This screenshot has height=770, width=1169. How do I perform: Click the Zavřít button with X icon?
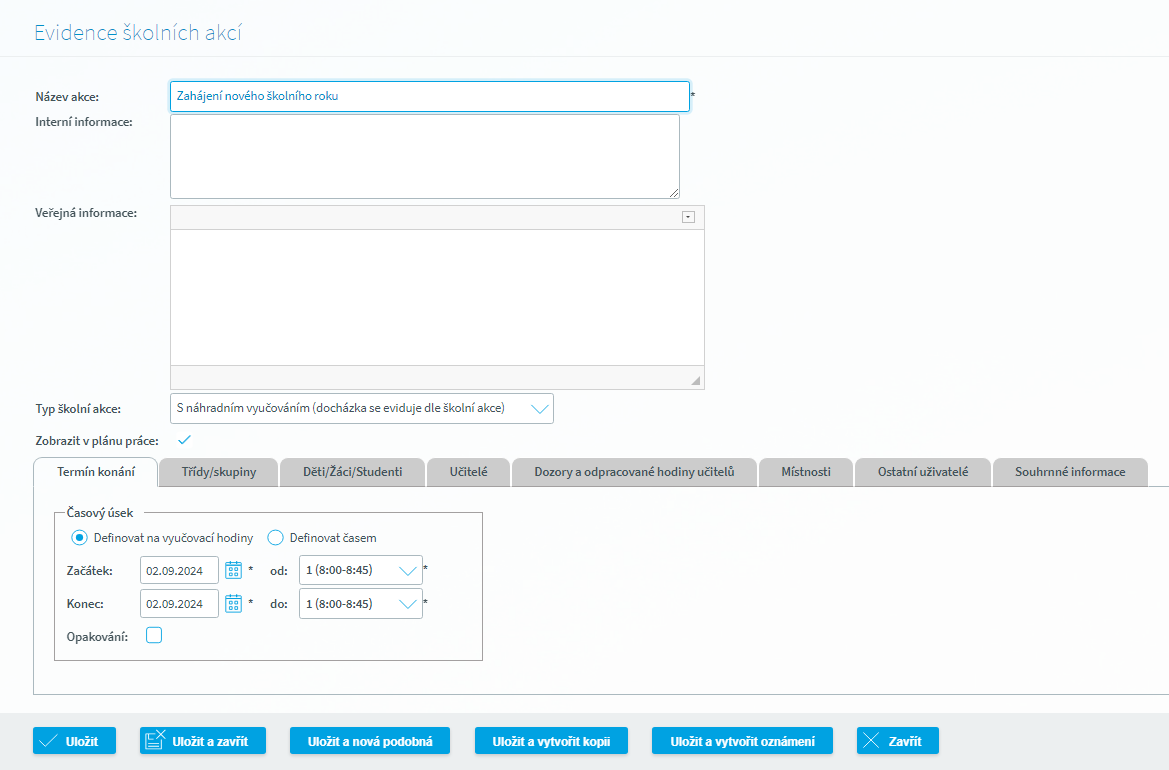pos(898,741)
